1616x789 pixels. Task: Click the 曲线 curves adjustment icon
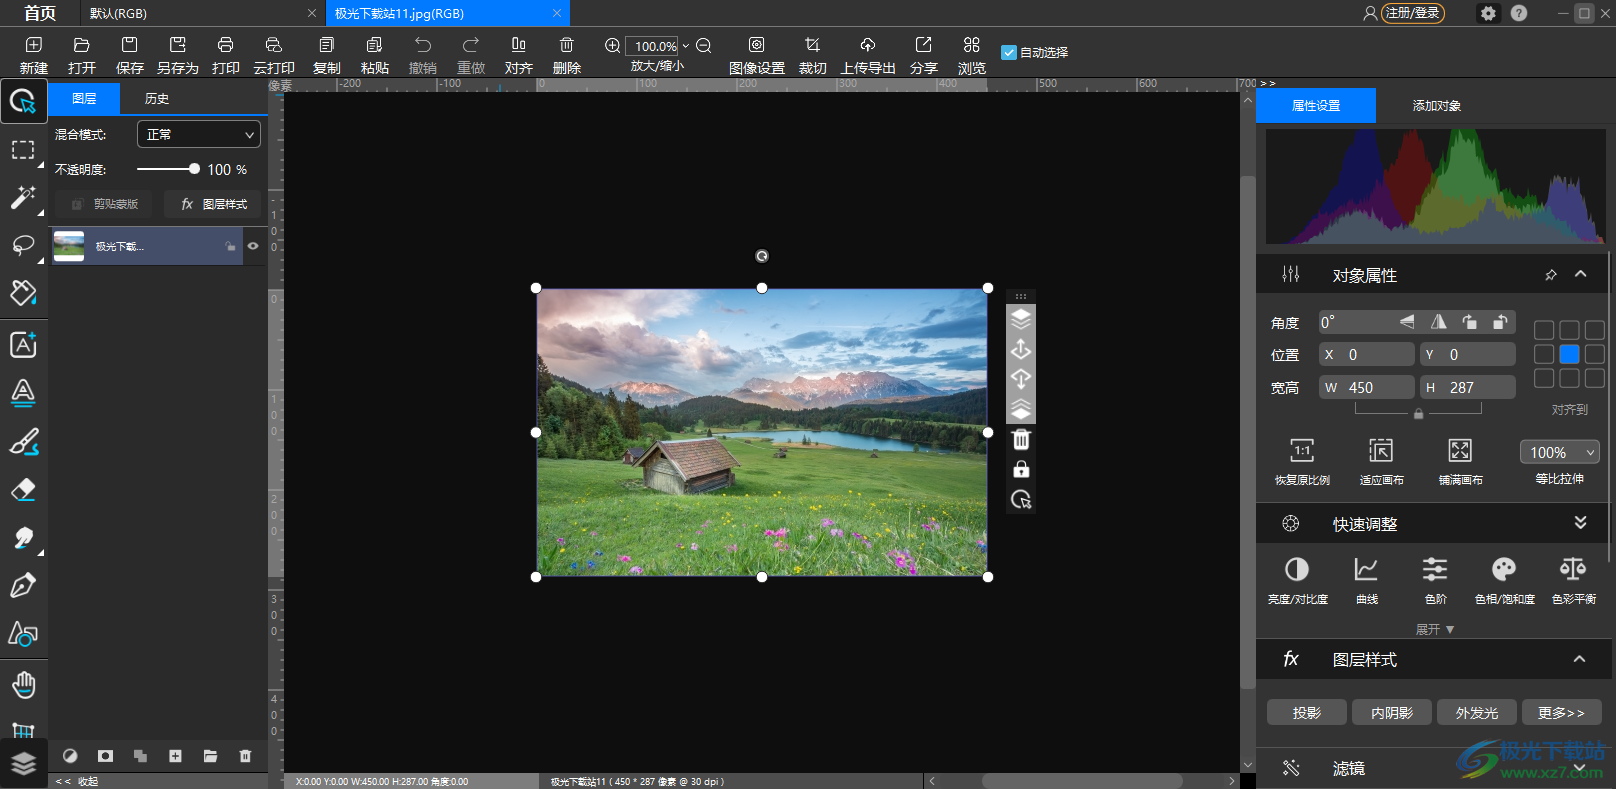1366,569
